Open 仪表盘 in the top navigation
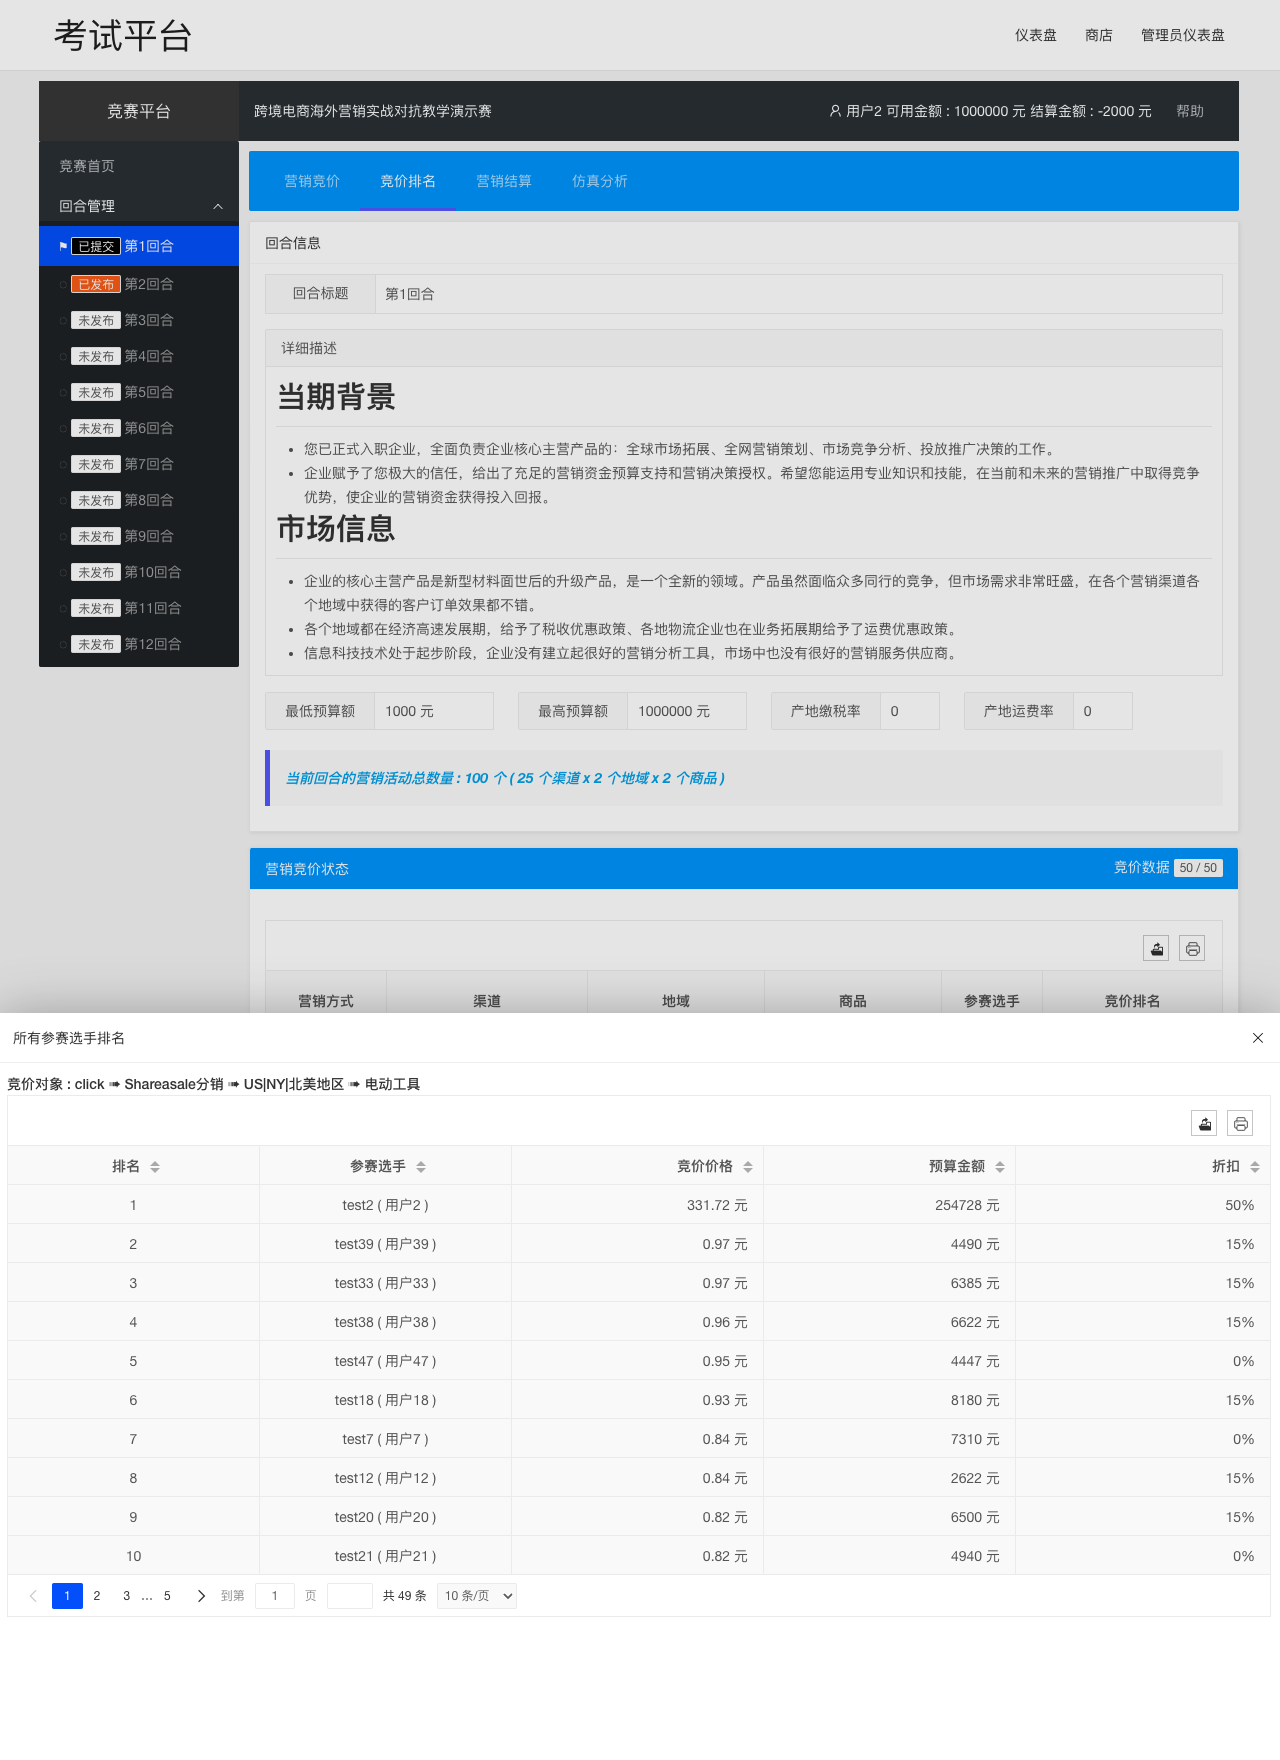This screenshot has height=1760, width=1280. click(x=1036, y=35)
